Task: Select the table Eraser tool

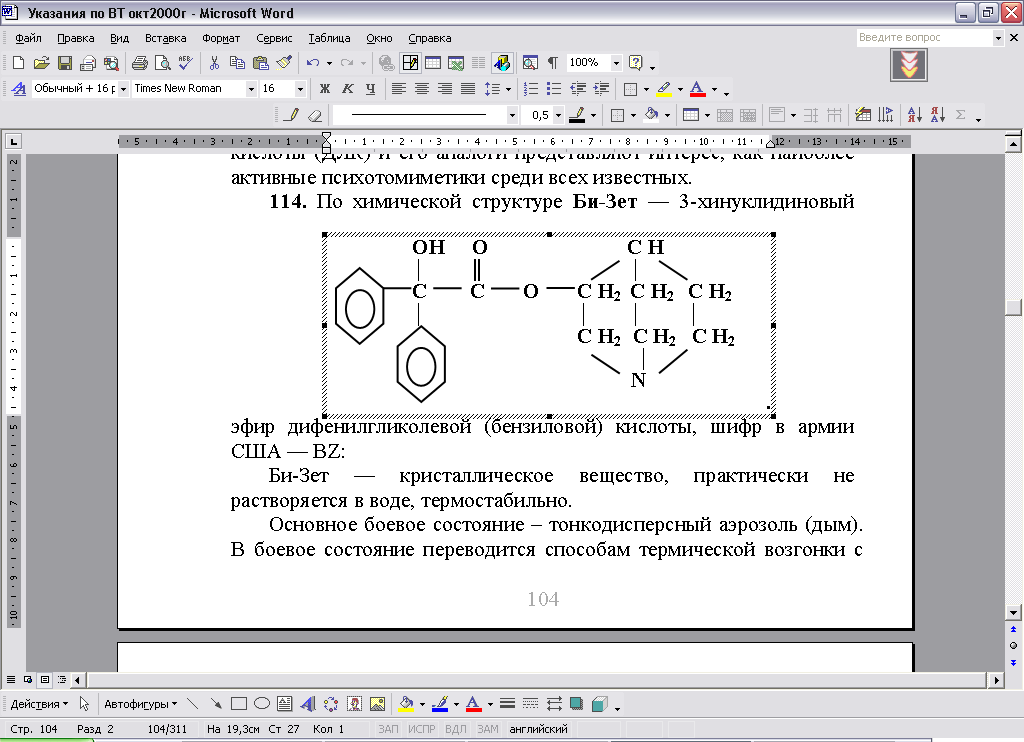Action: [x=315, y=116]
